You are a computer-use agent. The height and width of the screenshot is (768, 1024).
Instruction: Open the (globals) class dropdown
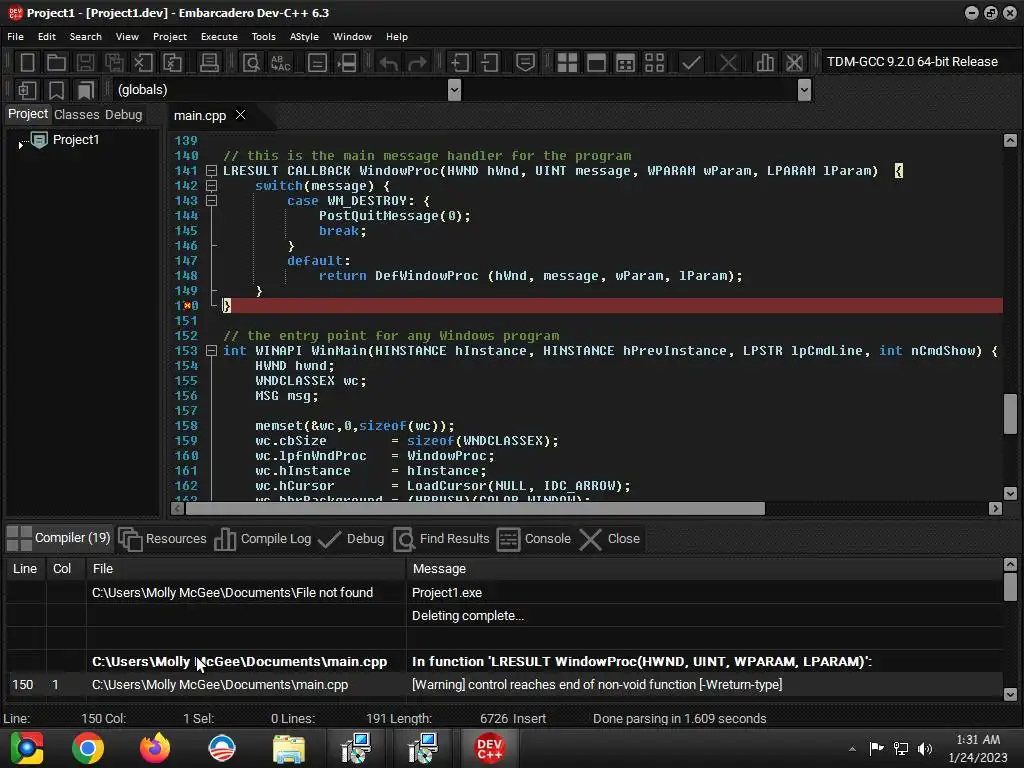click(455, 89)
